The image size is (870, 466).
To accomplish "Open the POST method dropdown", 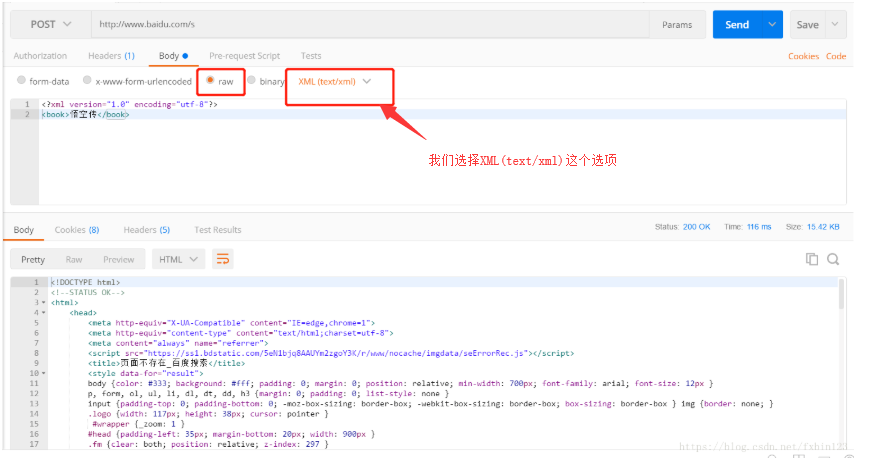I will 50,24.
